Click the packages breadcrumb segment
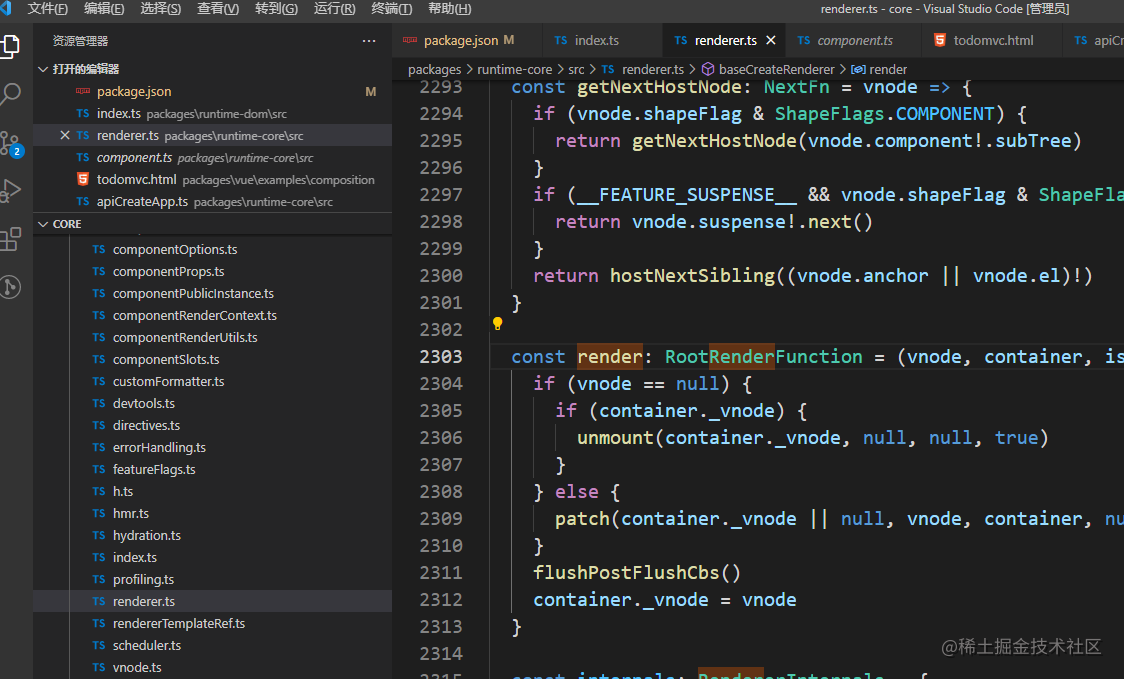This screenshot has height=679, width=1124. pos(434,70)
